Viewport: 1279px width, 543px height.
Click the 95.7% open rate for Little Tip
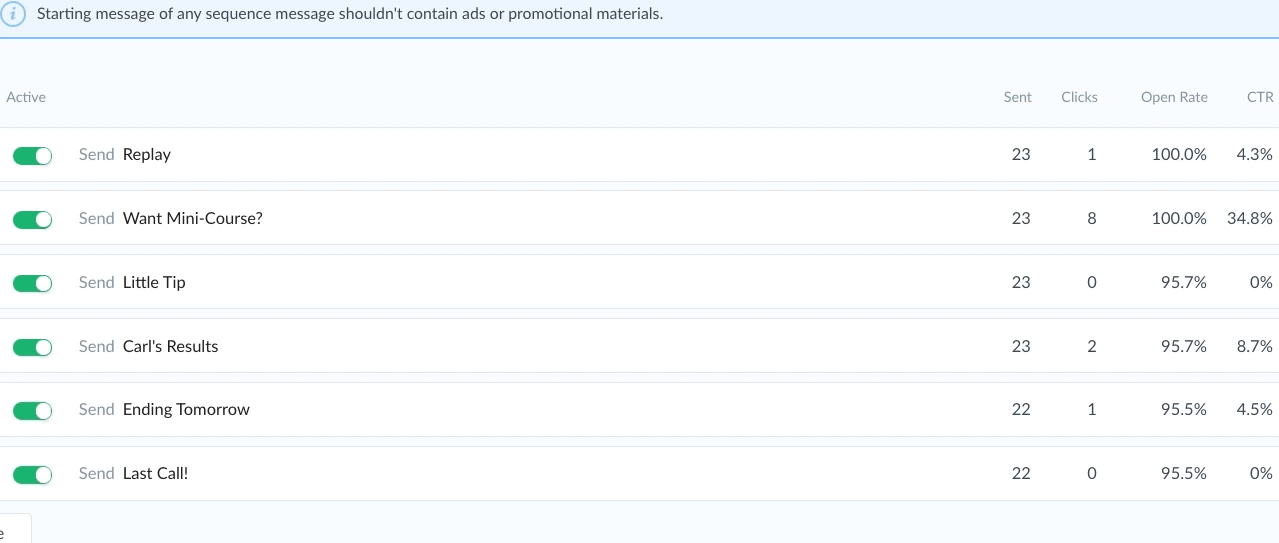1184,282
